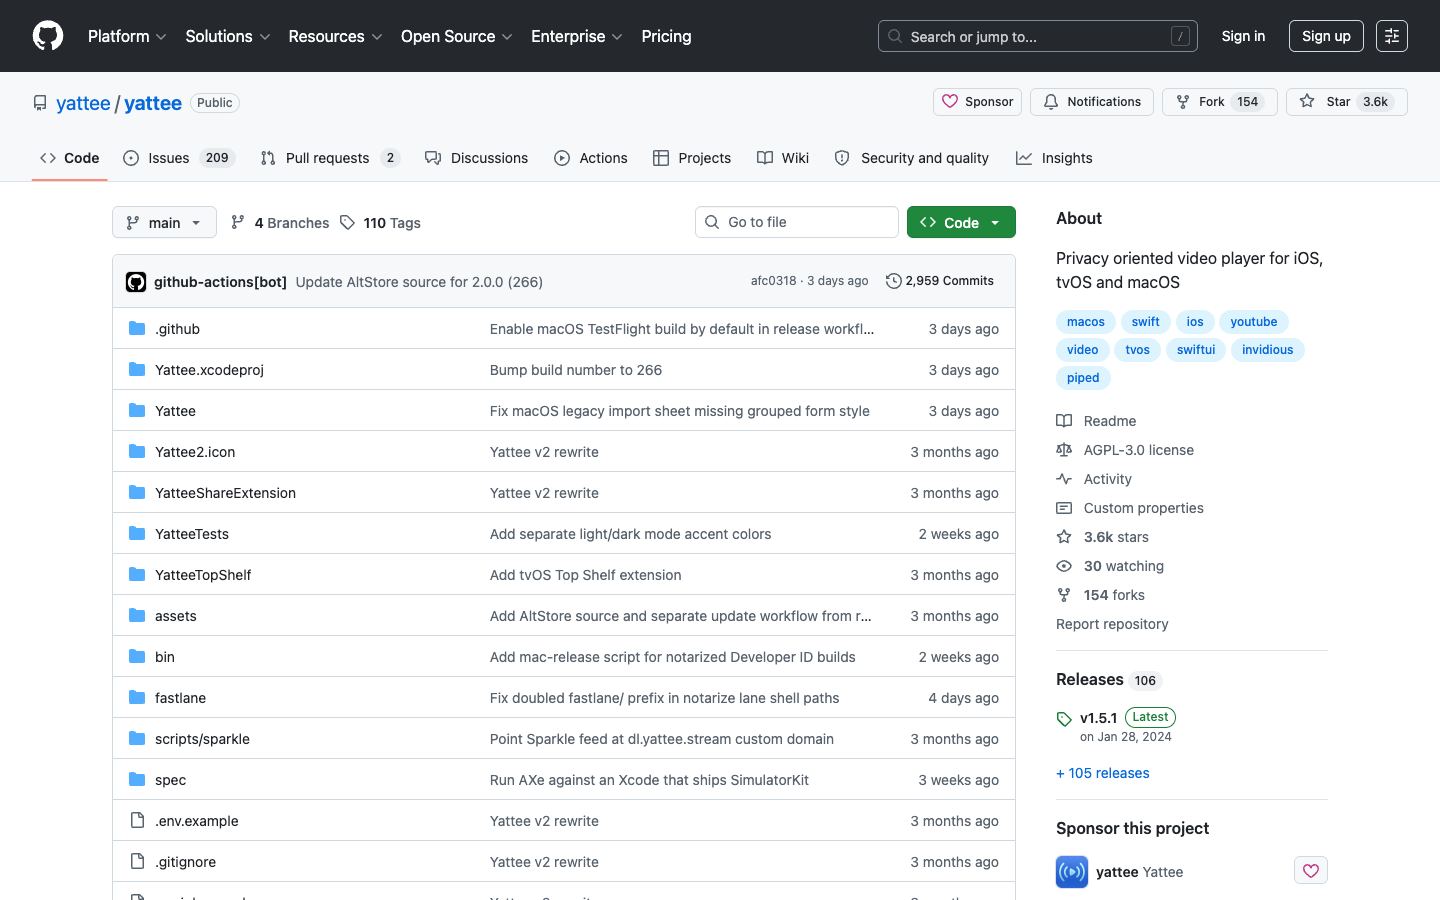Click the commit history clock icon
Screen dimensions: 1440x900
coord(894,281)
